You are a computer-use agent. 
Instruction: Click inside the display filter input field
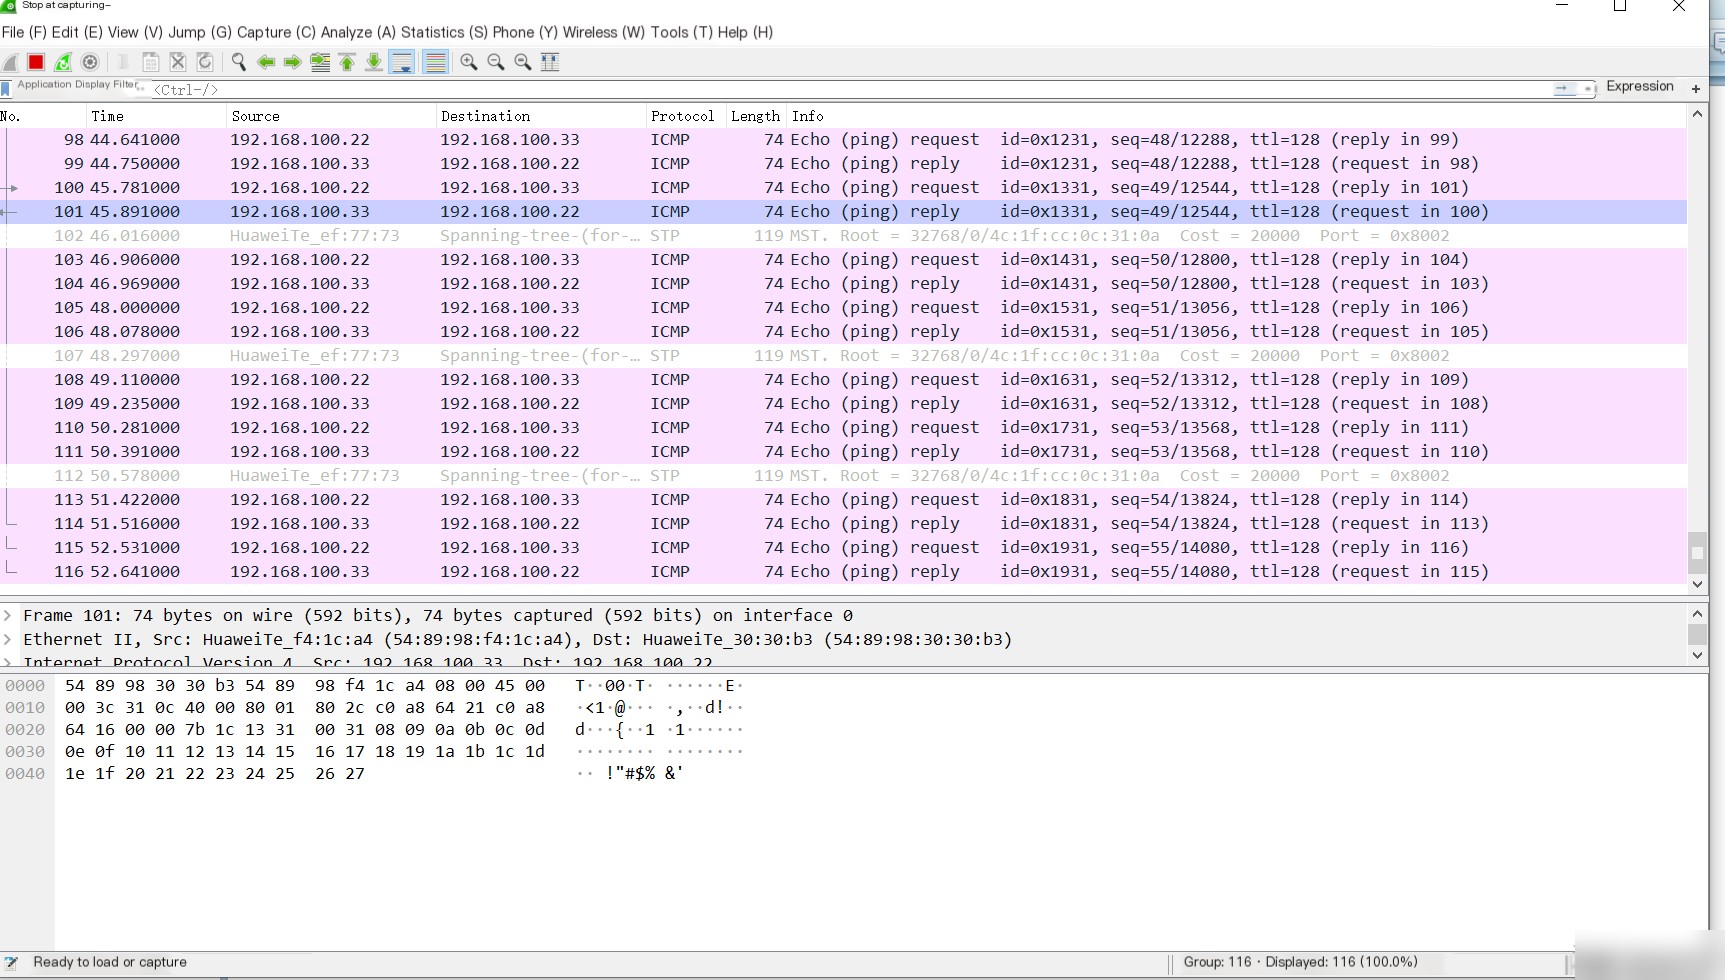[x=850, y=89]
